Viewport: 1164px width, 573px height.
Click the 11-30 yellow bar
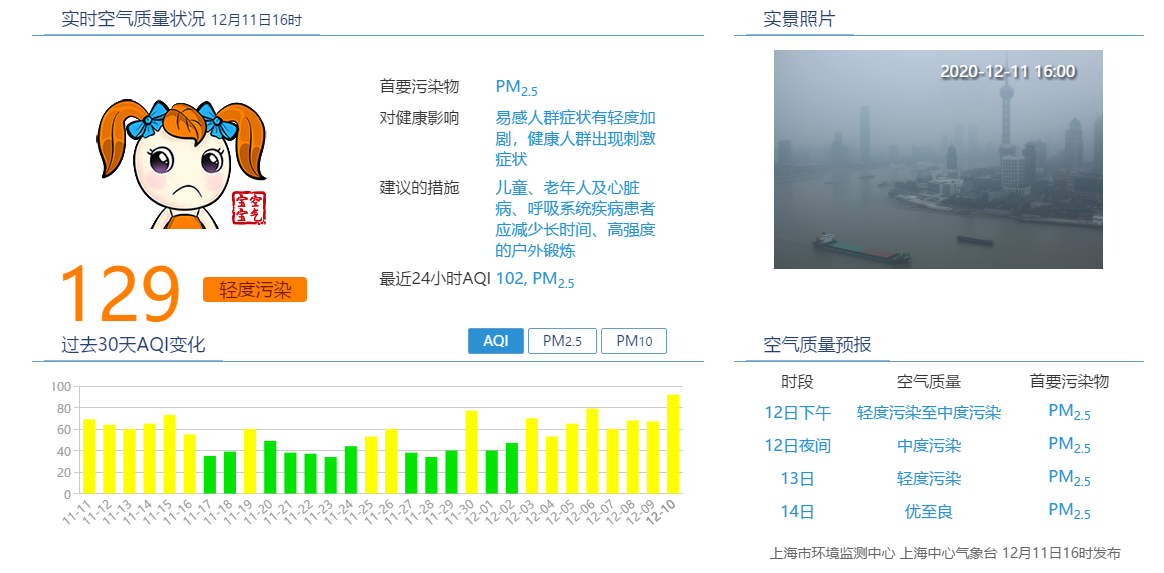click(471, 452)
